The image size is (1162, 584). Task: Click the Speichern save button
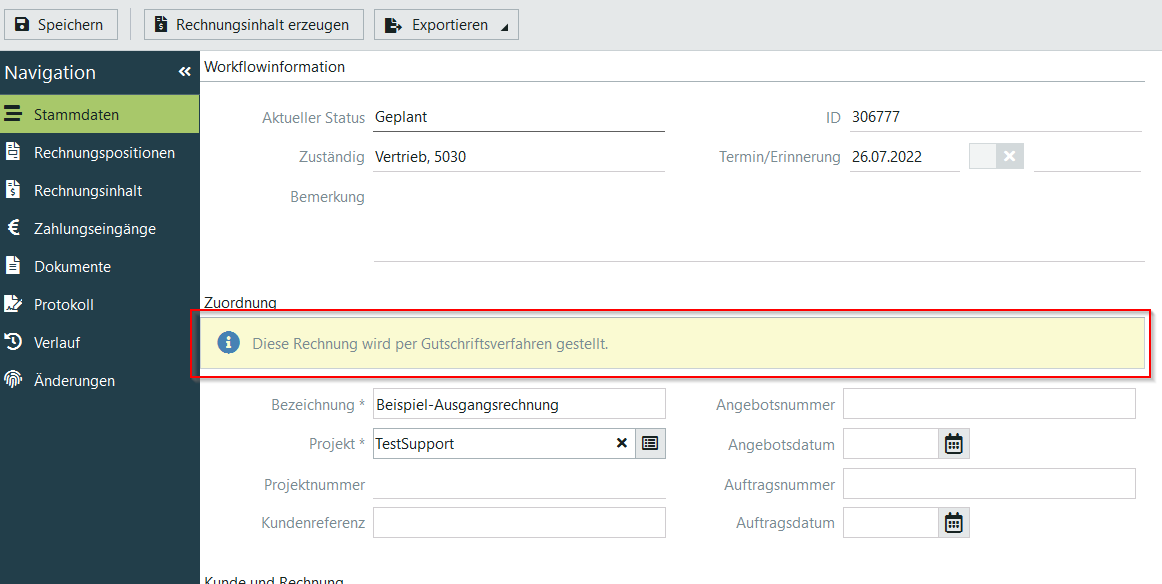60,25
